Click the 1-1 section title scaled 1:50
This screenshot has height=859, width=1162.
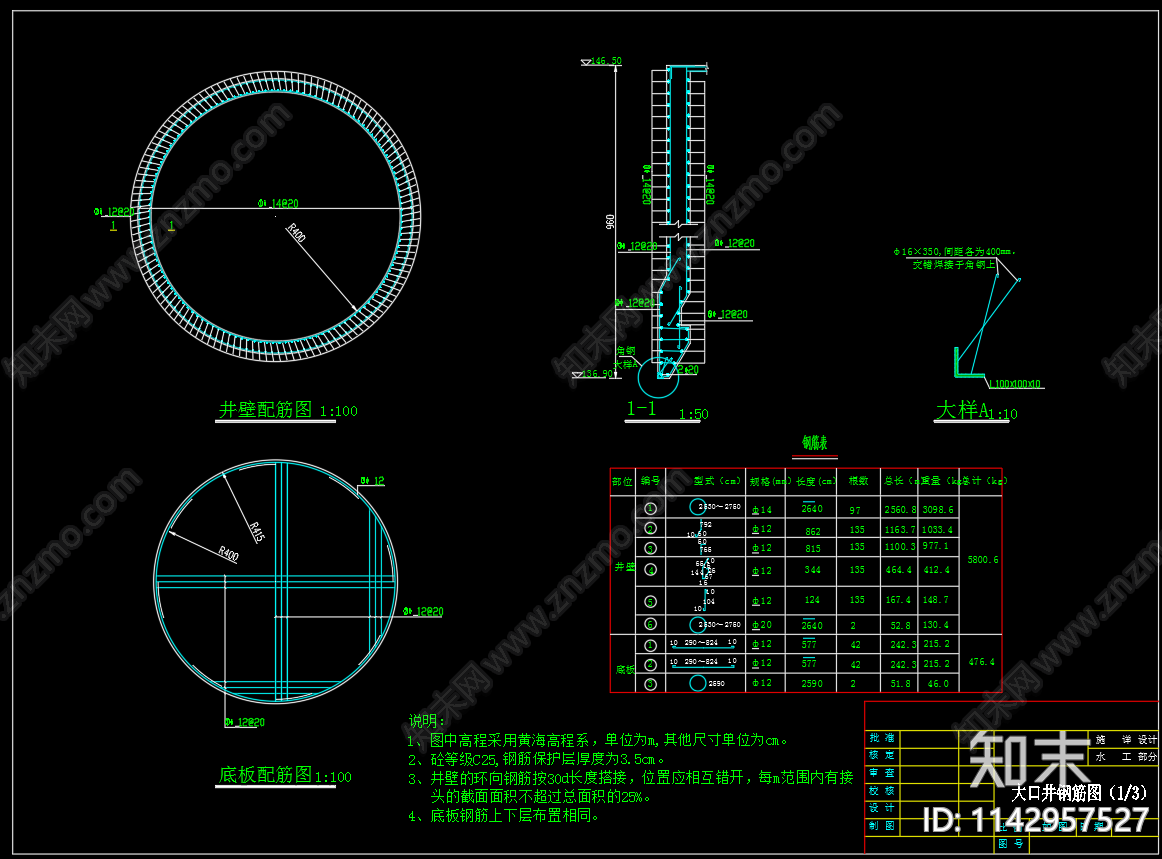667,410
